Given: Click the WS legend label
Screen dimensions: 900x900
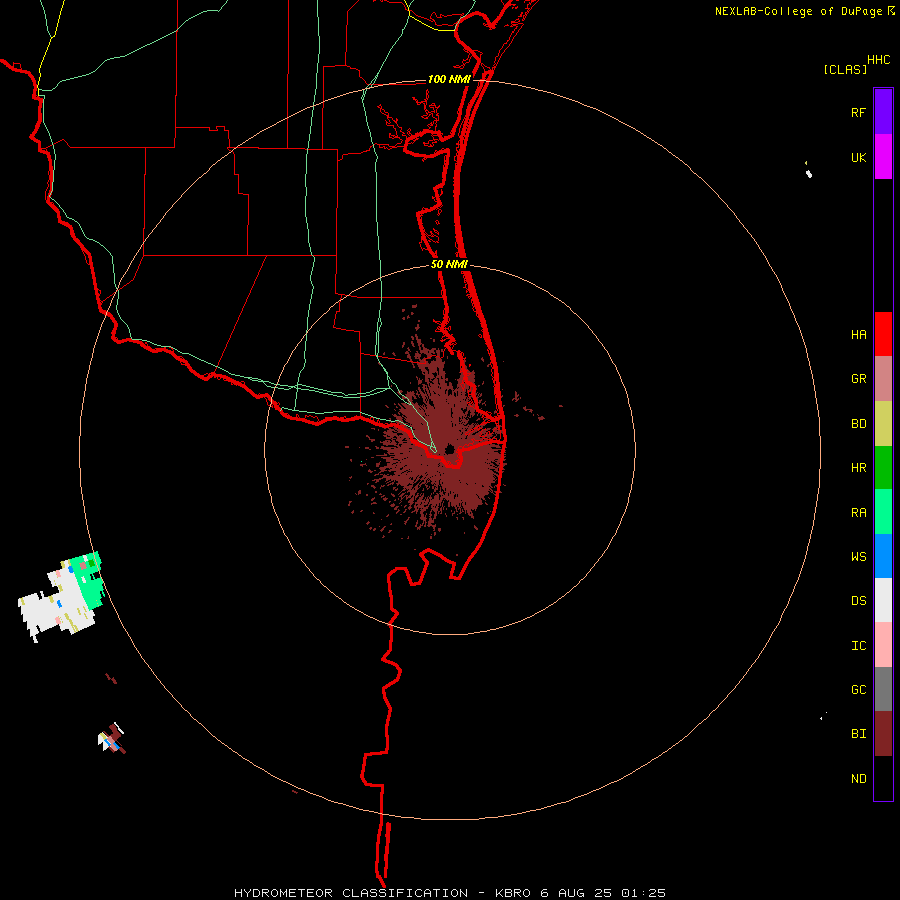Looking at the screenshot, I should (x=858, y=556).
